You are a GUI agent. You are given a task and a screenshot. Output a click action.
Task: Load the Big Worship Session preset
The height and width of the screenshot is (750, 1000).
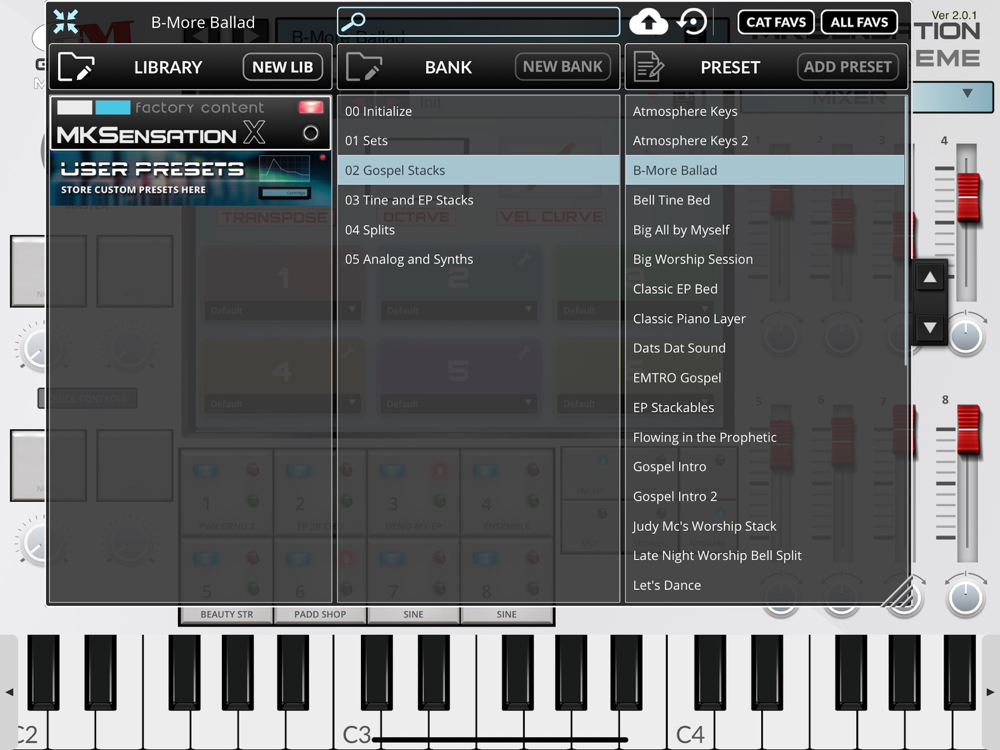[x=765, y=259]
